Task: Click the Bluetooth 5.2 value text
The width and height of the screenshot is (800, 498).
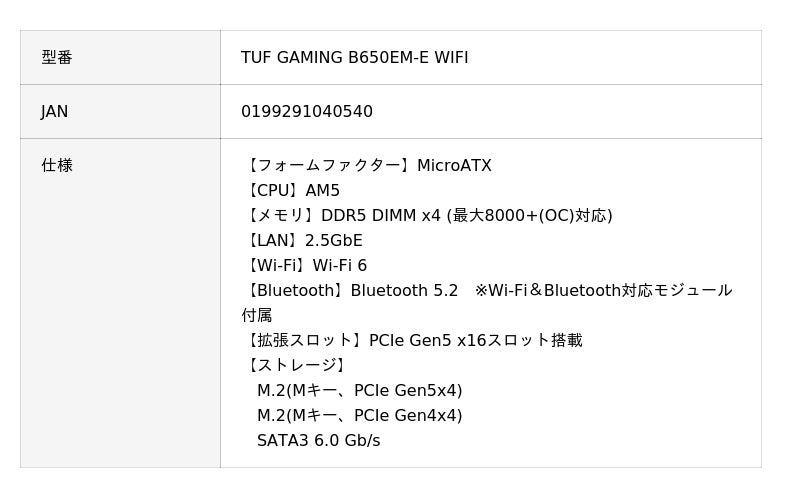Action: coord(404,291)
